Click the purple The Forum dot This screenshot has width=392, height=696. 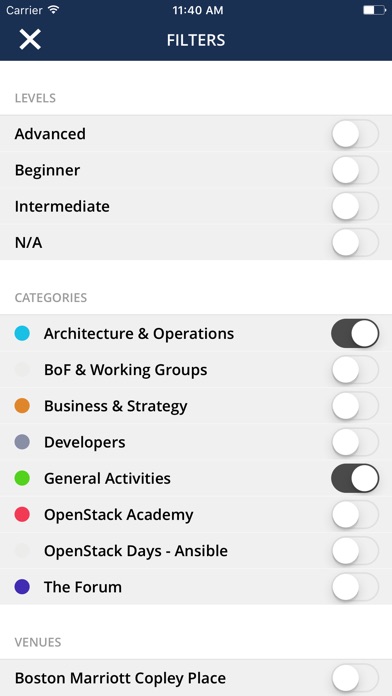point(22,587)
